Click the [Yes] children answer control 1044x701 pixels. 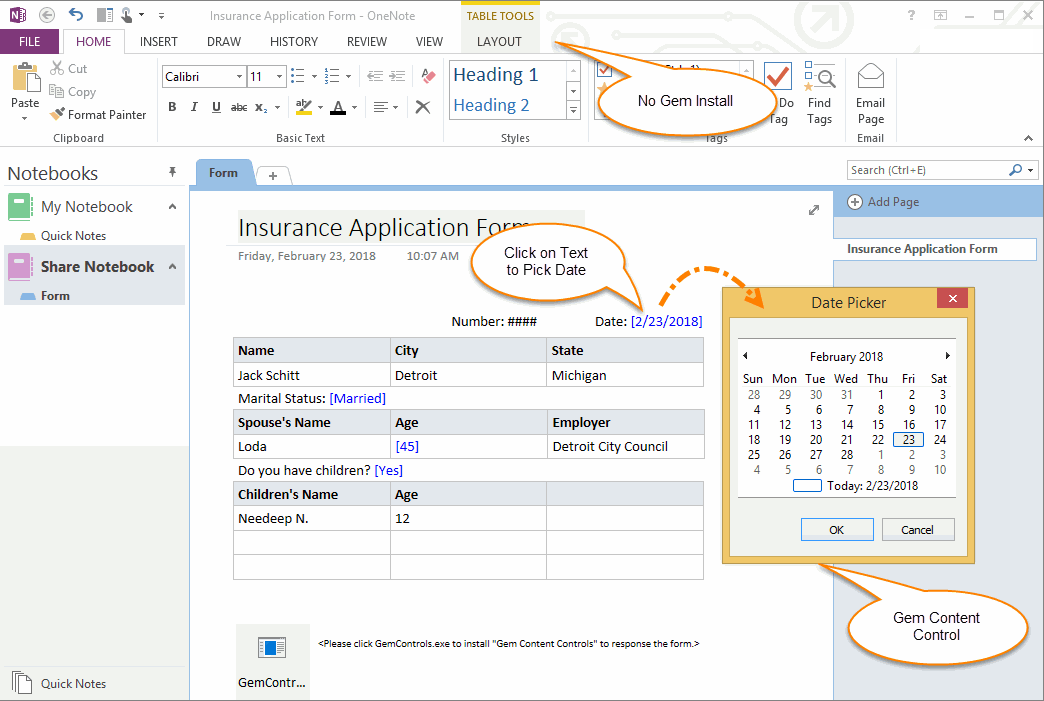click(x=389, y=471)
